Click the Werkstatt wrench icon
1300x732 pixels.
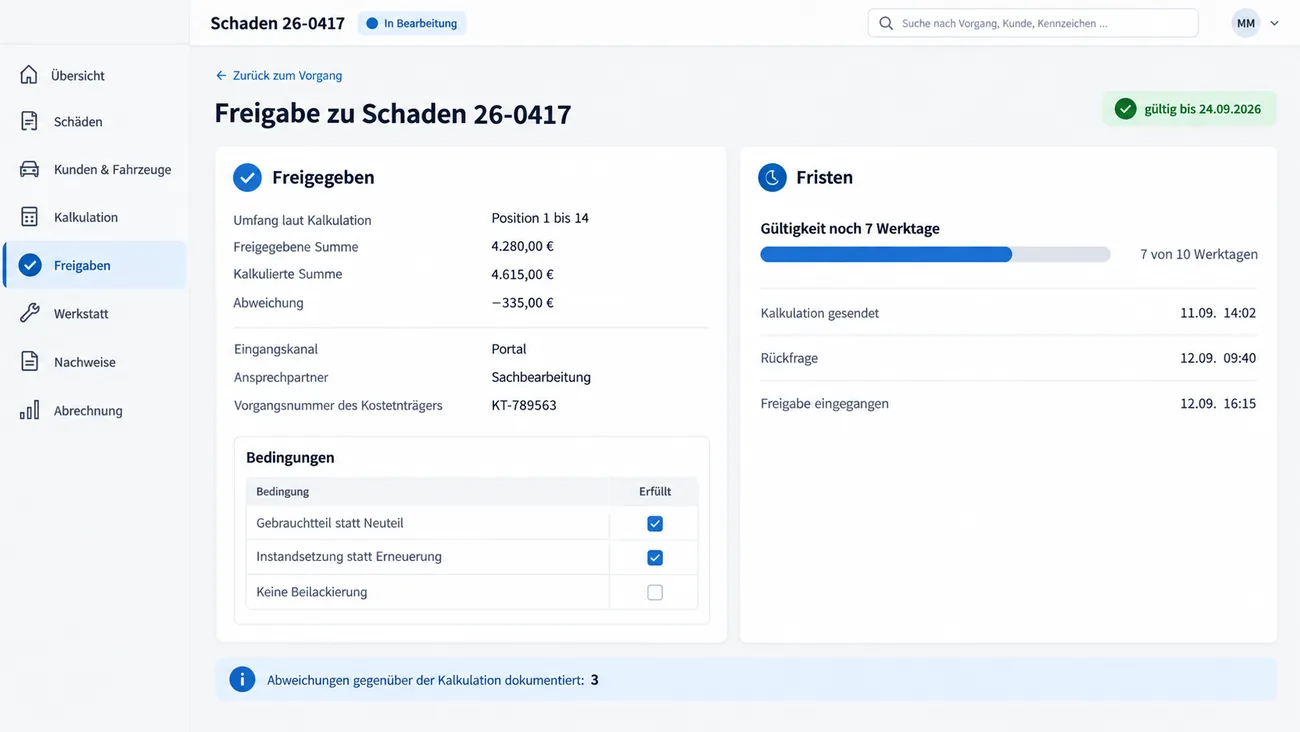click(29, 313)
